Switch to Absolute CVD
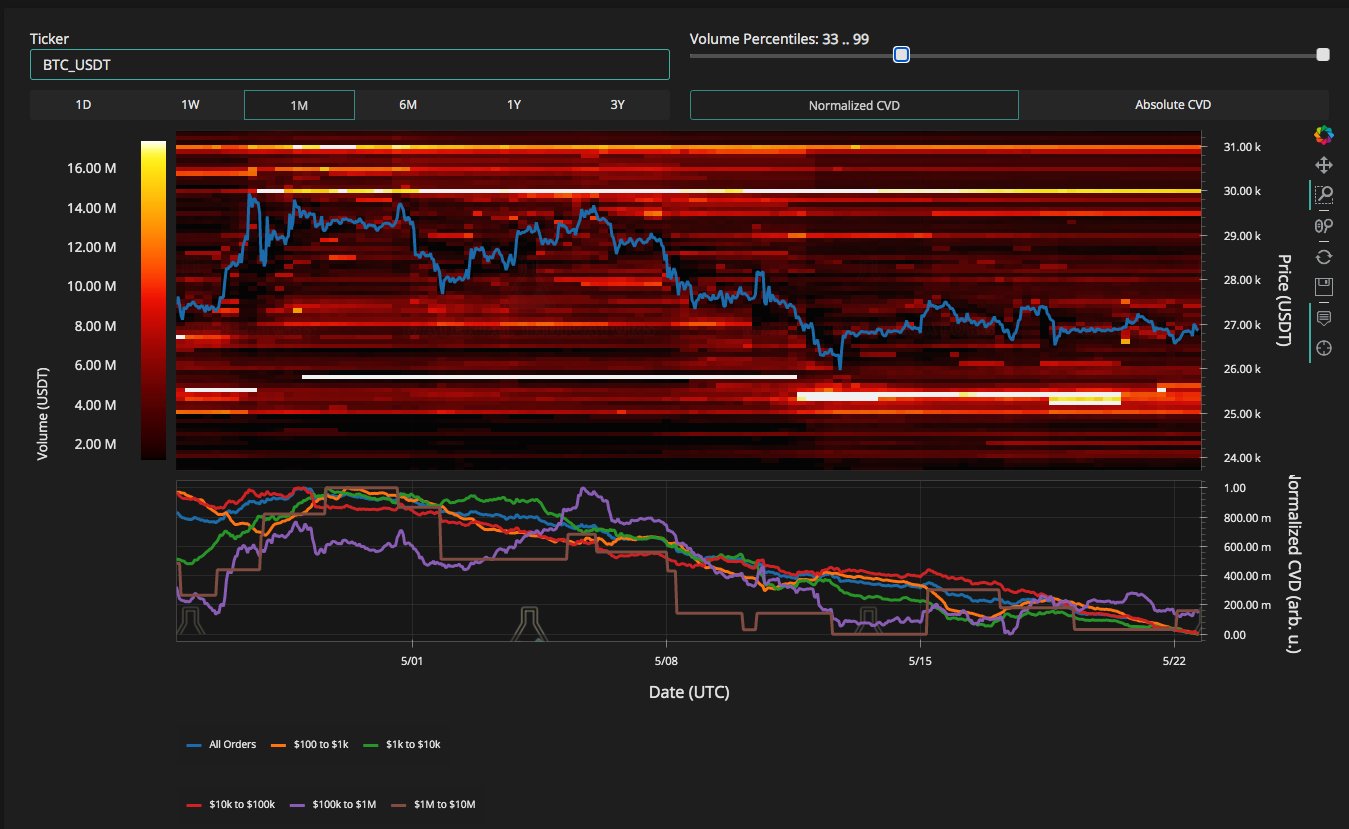The width and height of the screenshot is (1349, 829). tap(1174, 105)
